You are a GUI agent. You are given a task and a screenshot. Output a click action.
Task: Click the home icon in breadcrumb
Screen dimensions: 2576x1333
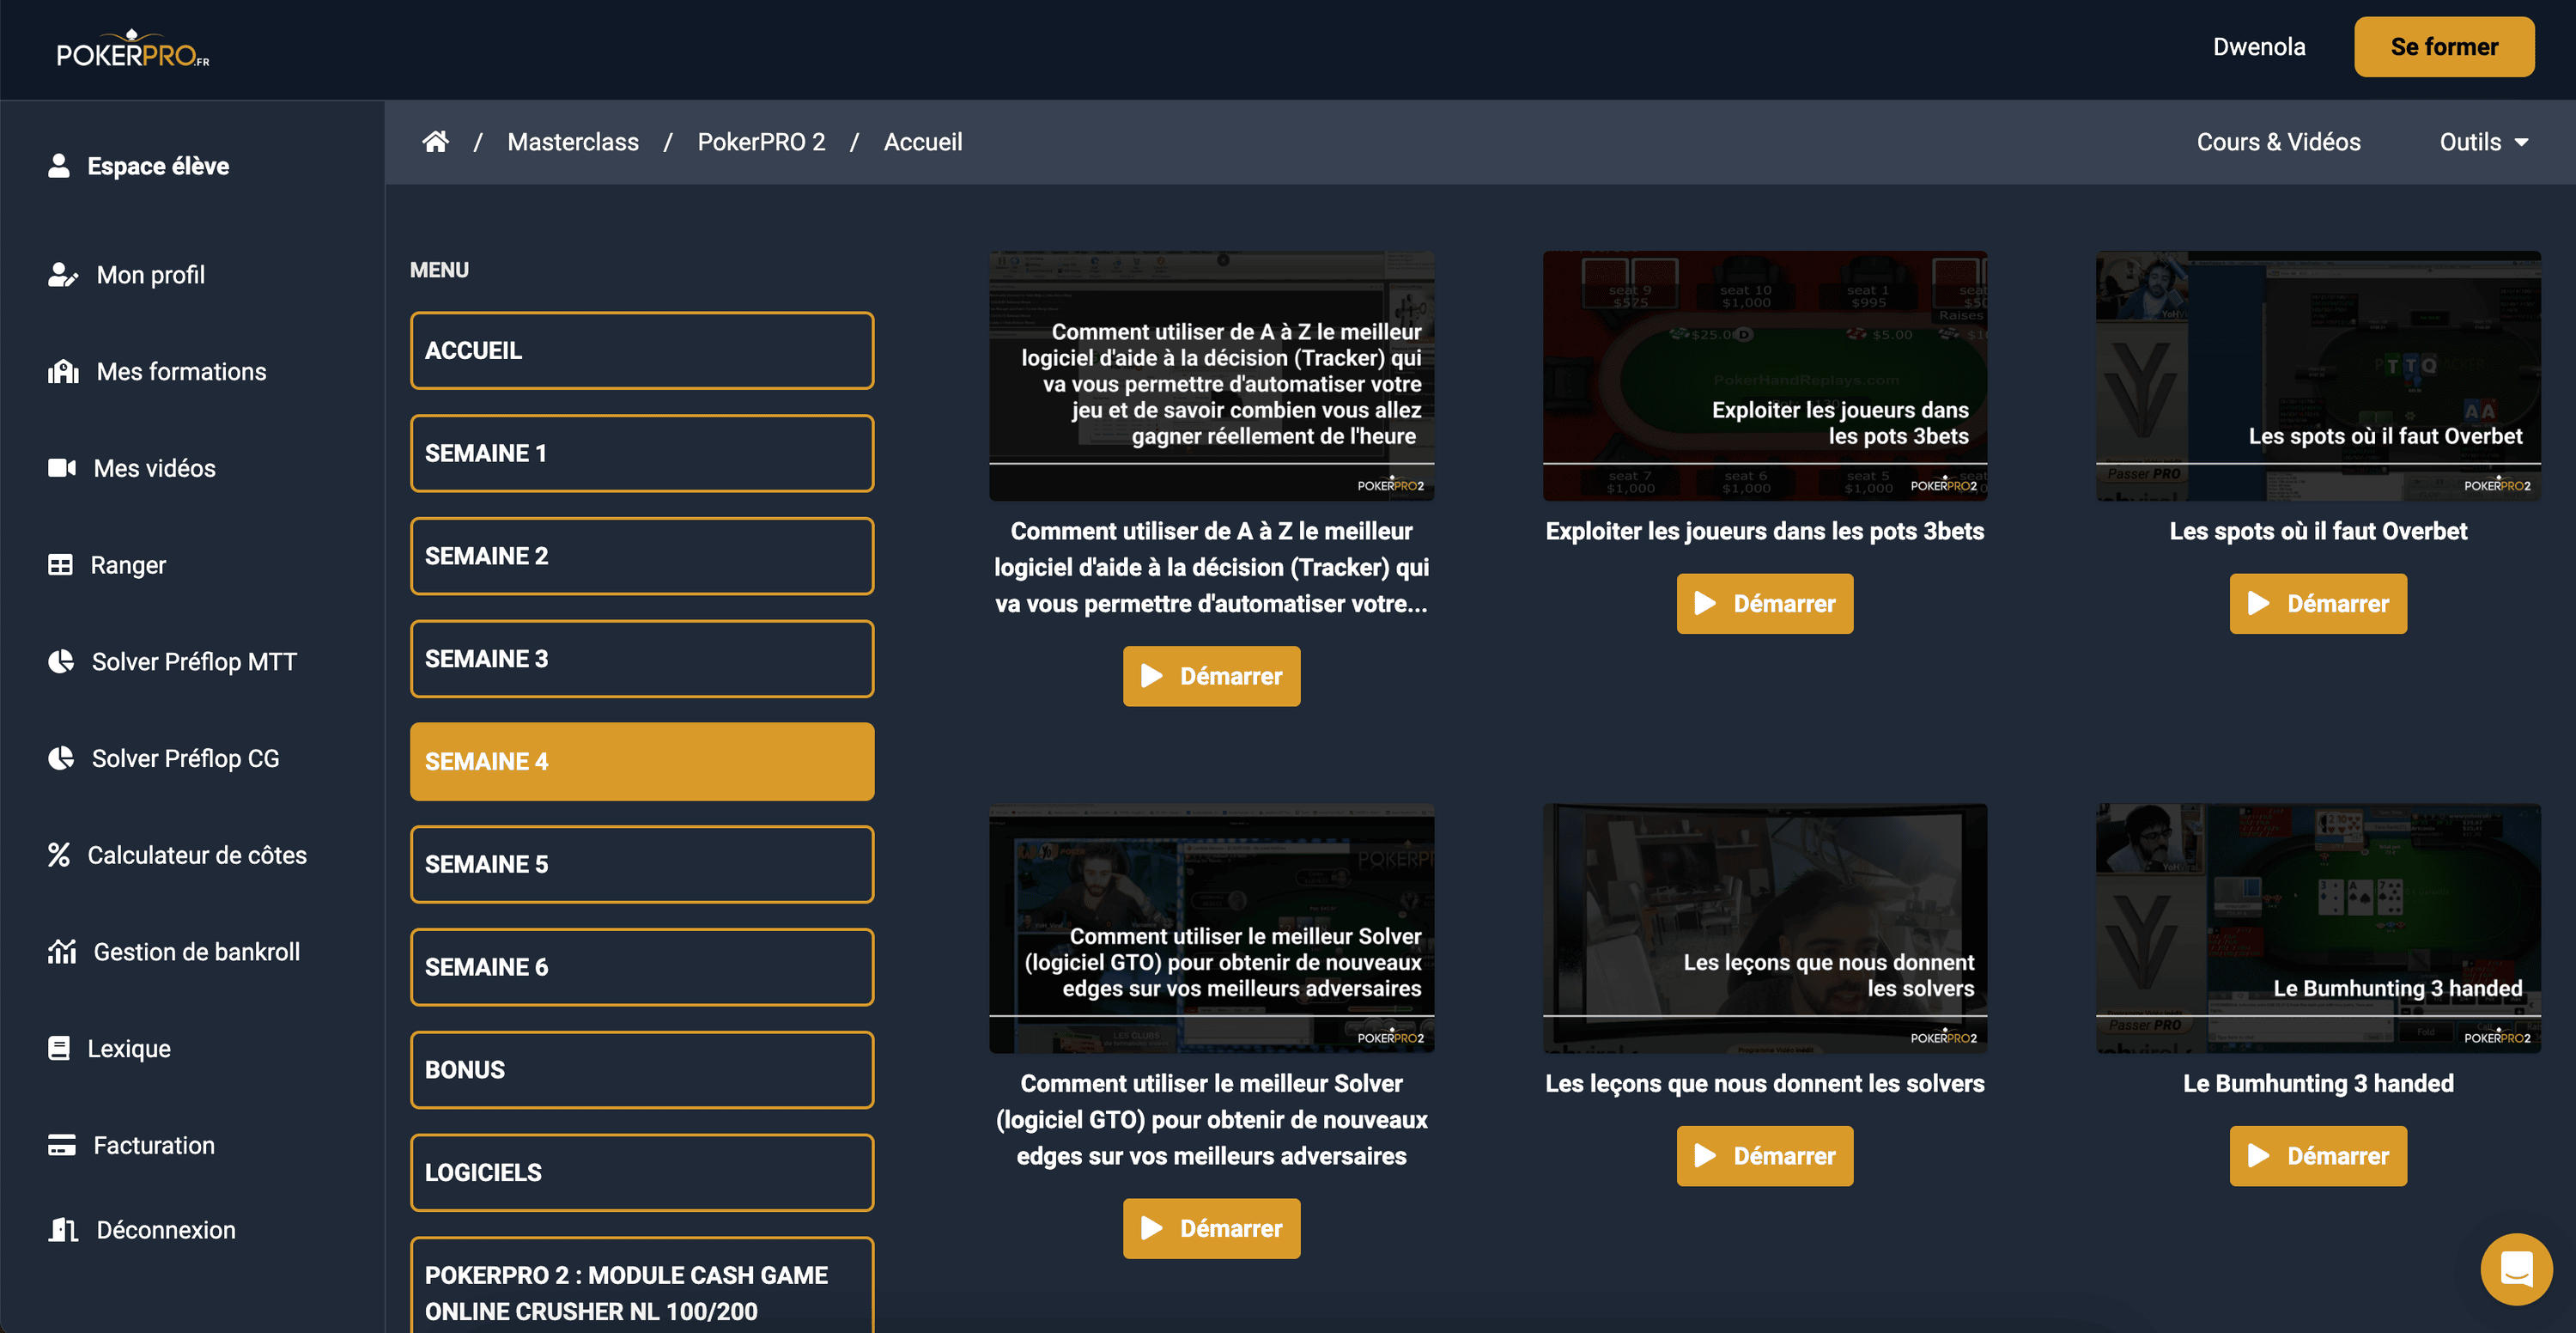(435, 142)
